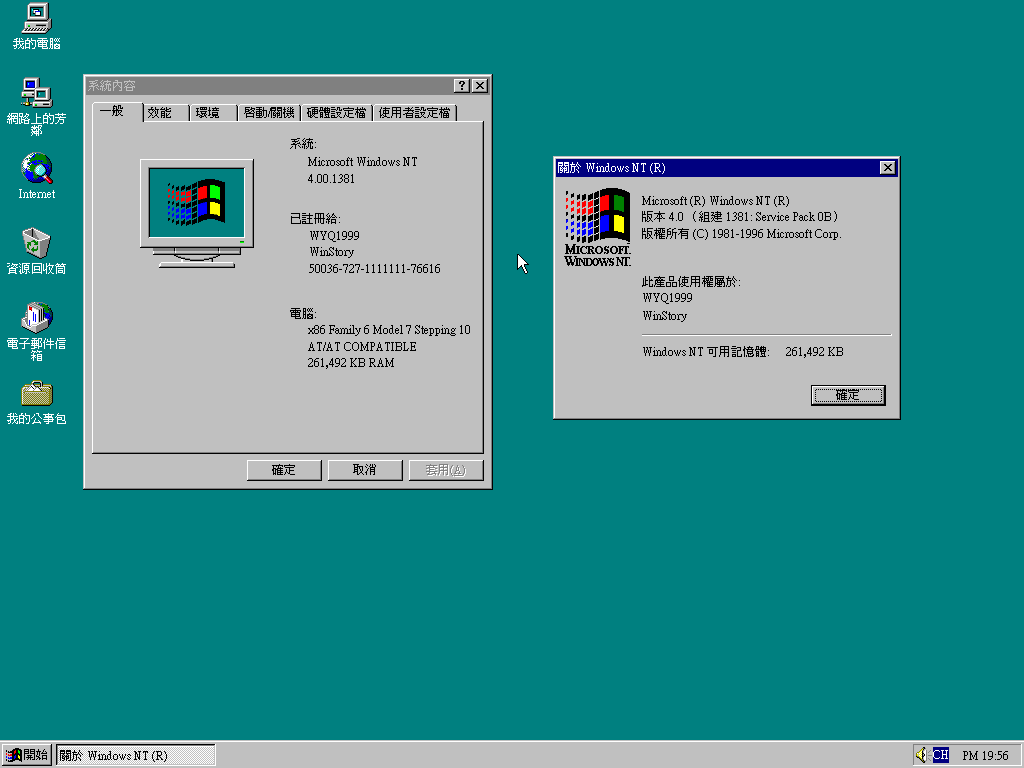Click the ? help button in 系統內容 title bar
The image size is (1024, 768).
(x=461, y=86)
